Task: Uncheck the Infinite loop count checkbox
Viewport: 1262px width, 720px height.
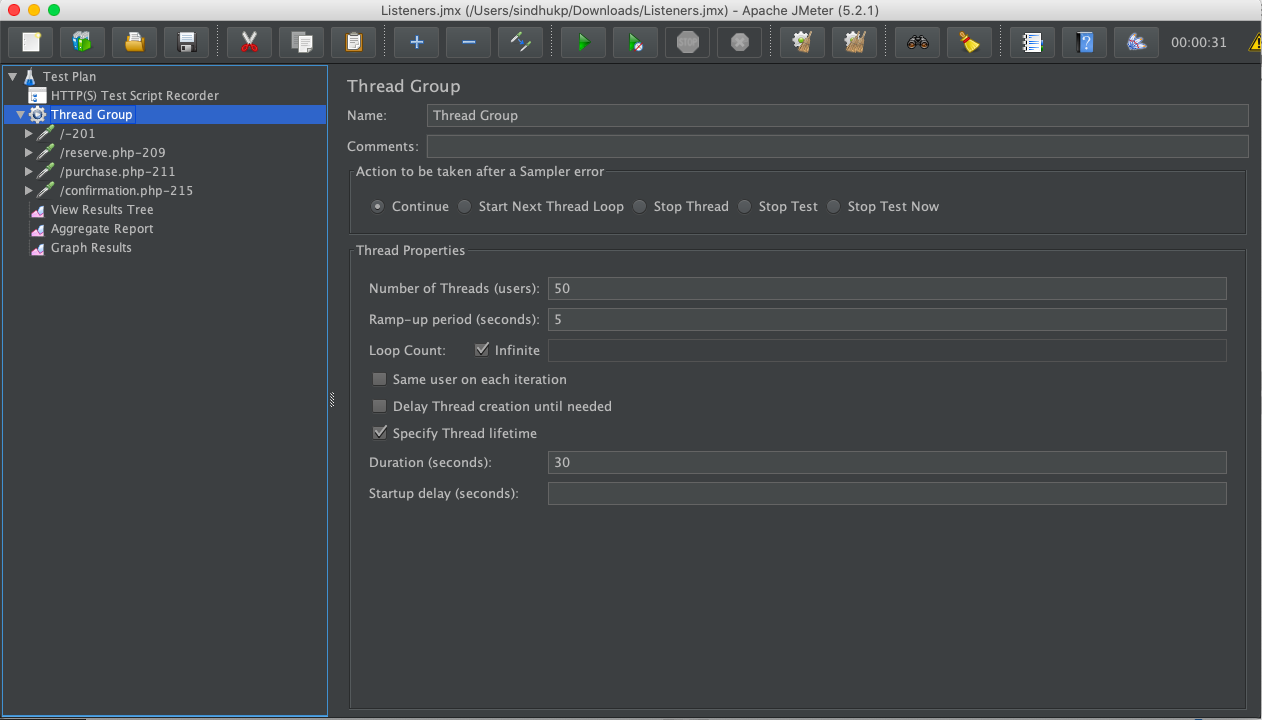Action: [482, 350]
